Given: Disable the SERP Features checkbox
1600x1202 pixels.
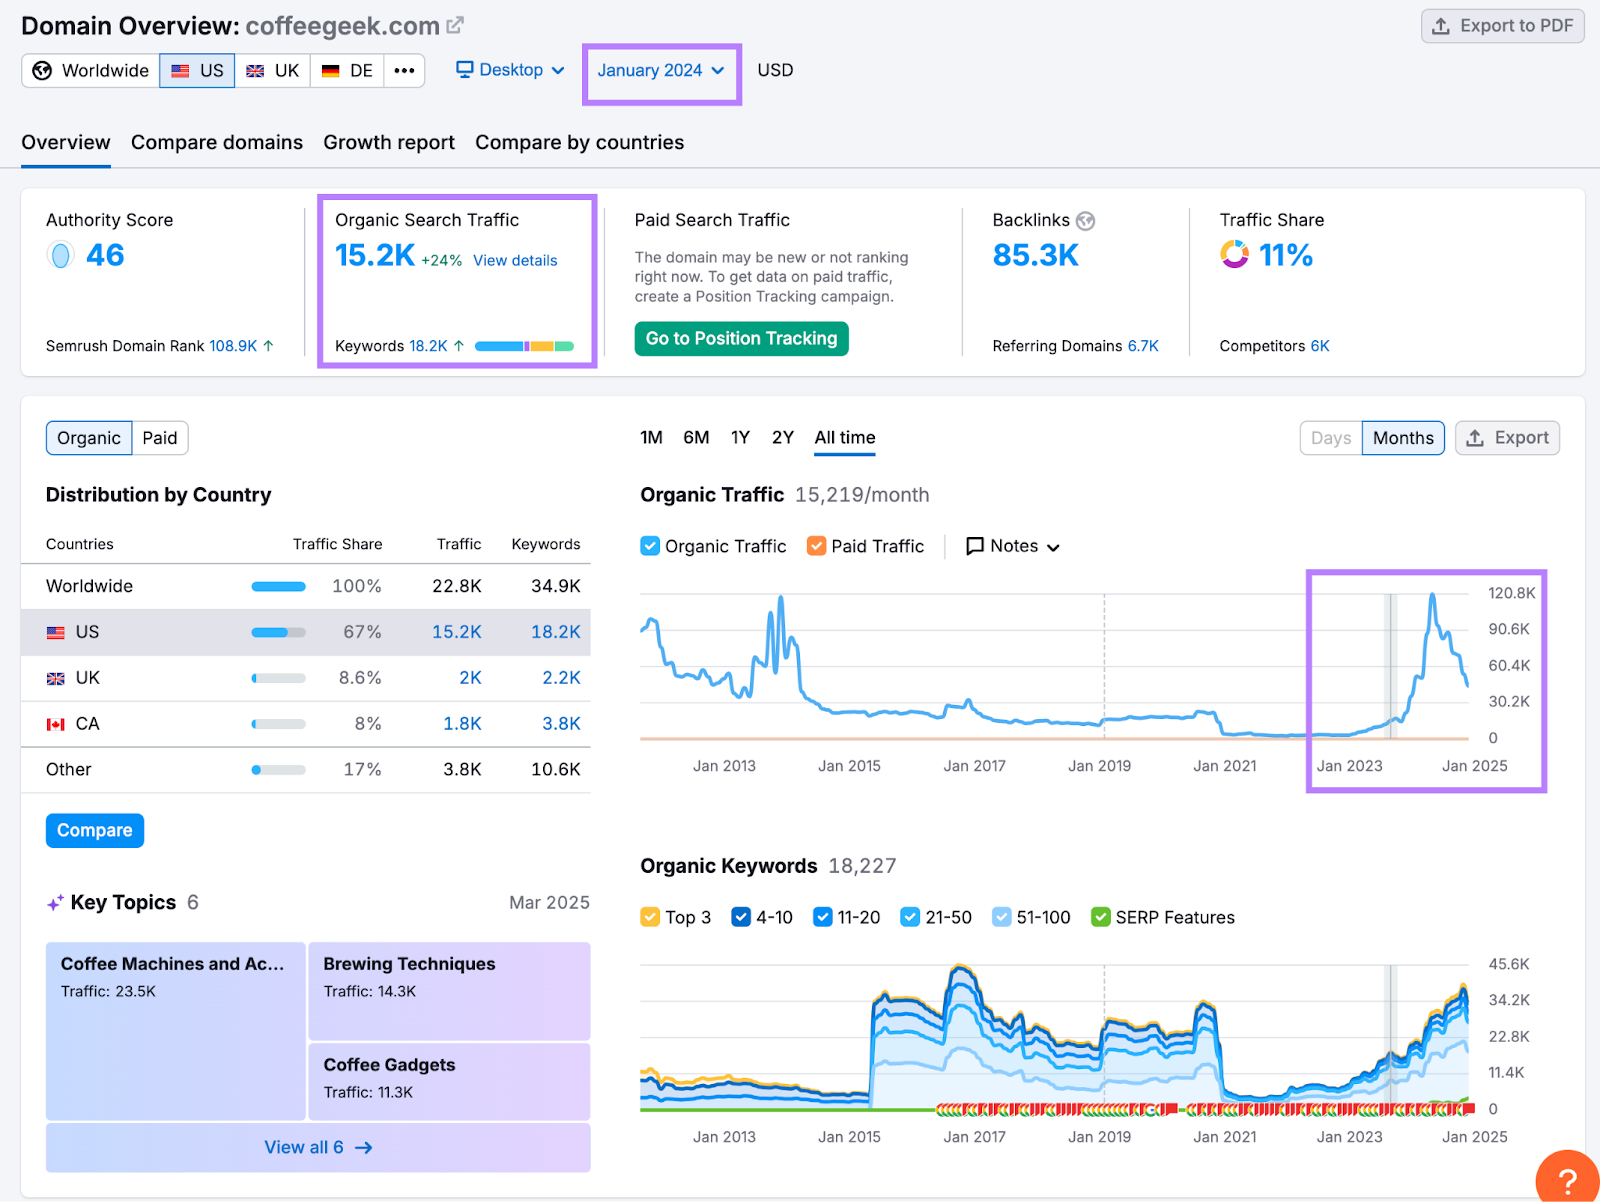Looking at the screenshot, I should [x=1101, y=916].
